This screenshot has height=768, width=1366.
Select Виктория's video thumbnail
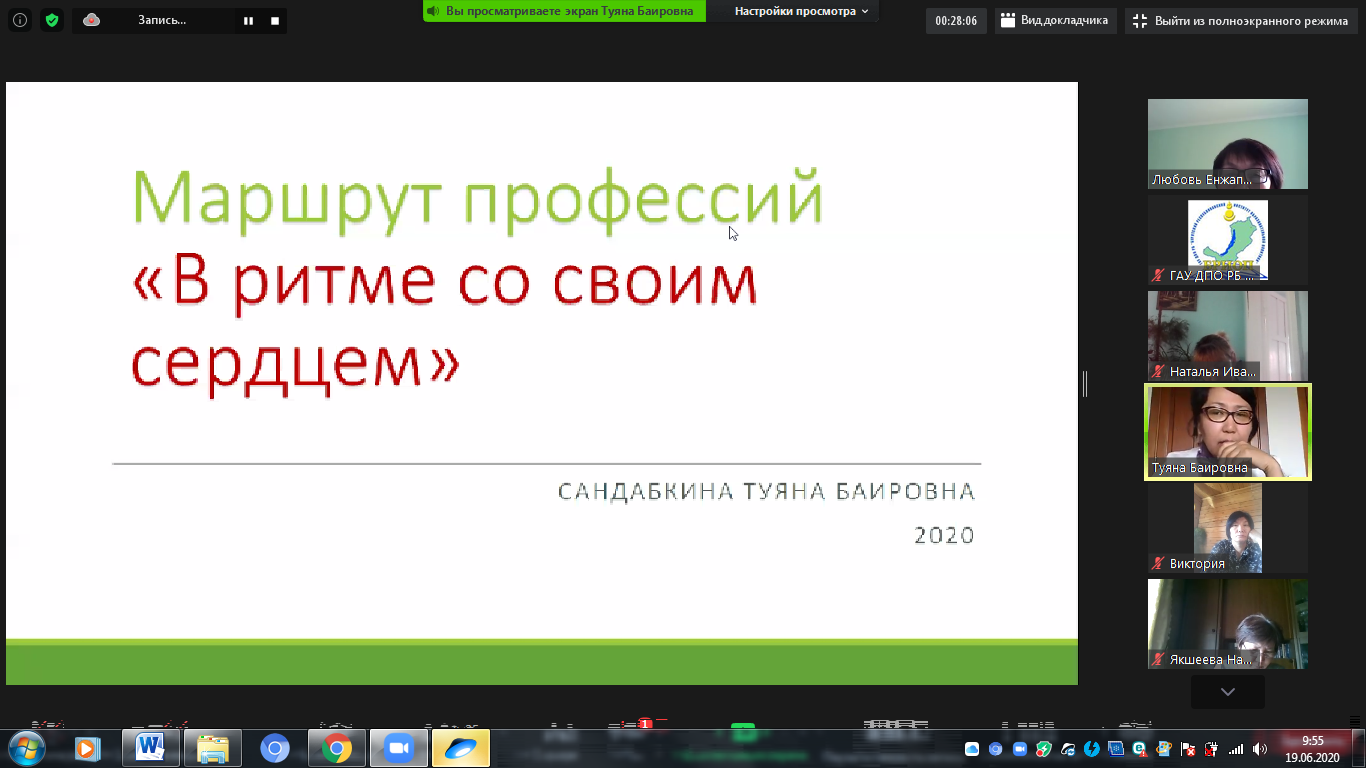pyautogui.click(x=1227, y=528)
